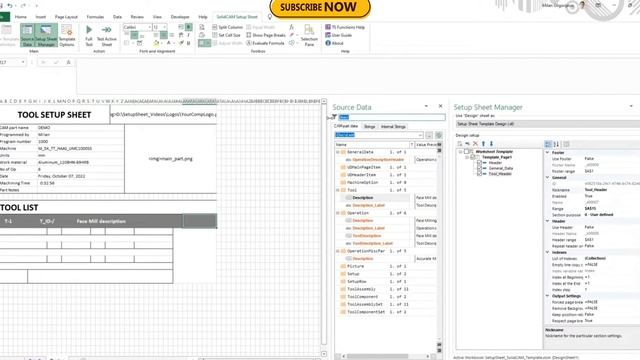Collapse the Output Settings property category
The image size is (640, 360).
(548, 296)
